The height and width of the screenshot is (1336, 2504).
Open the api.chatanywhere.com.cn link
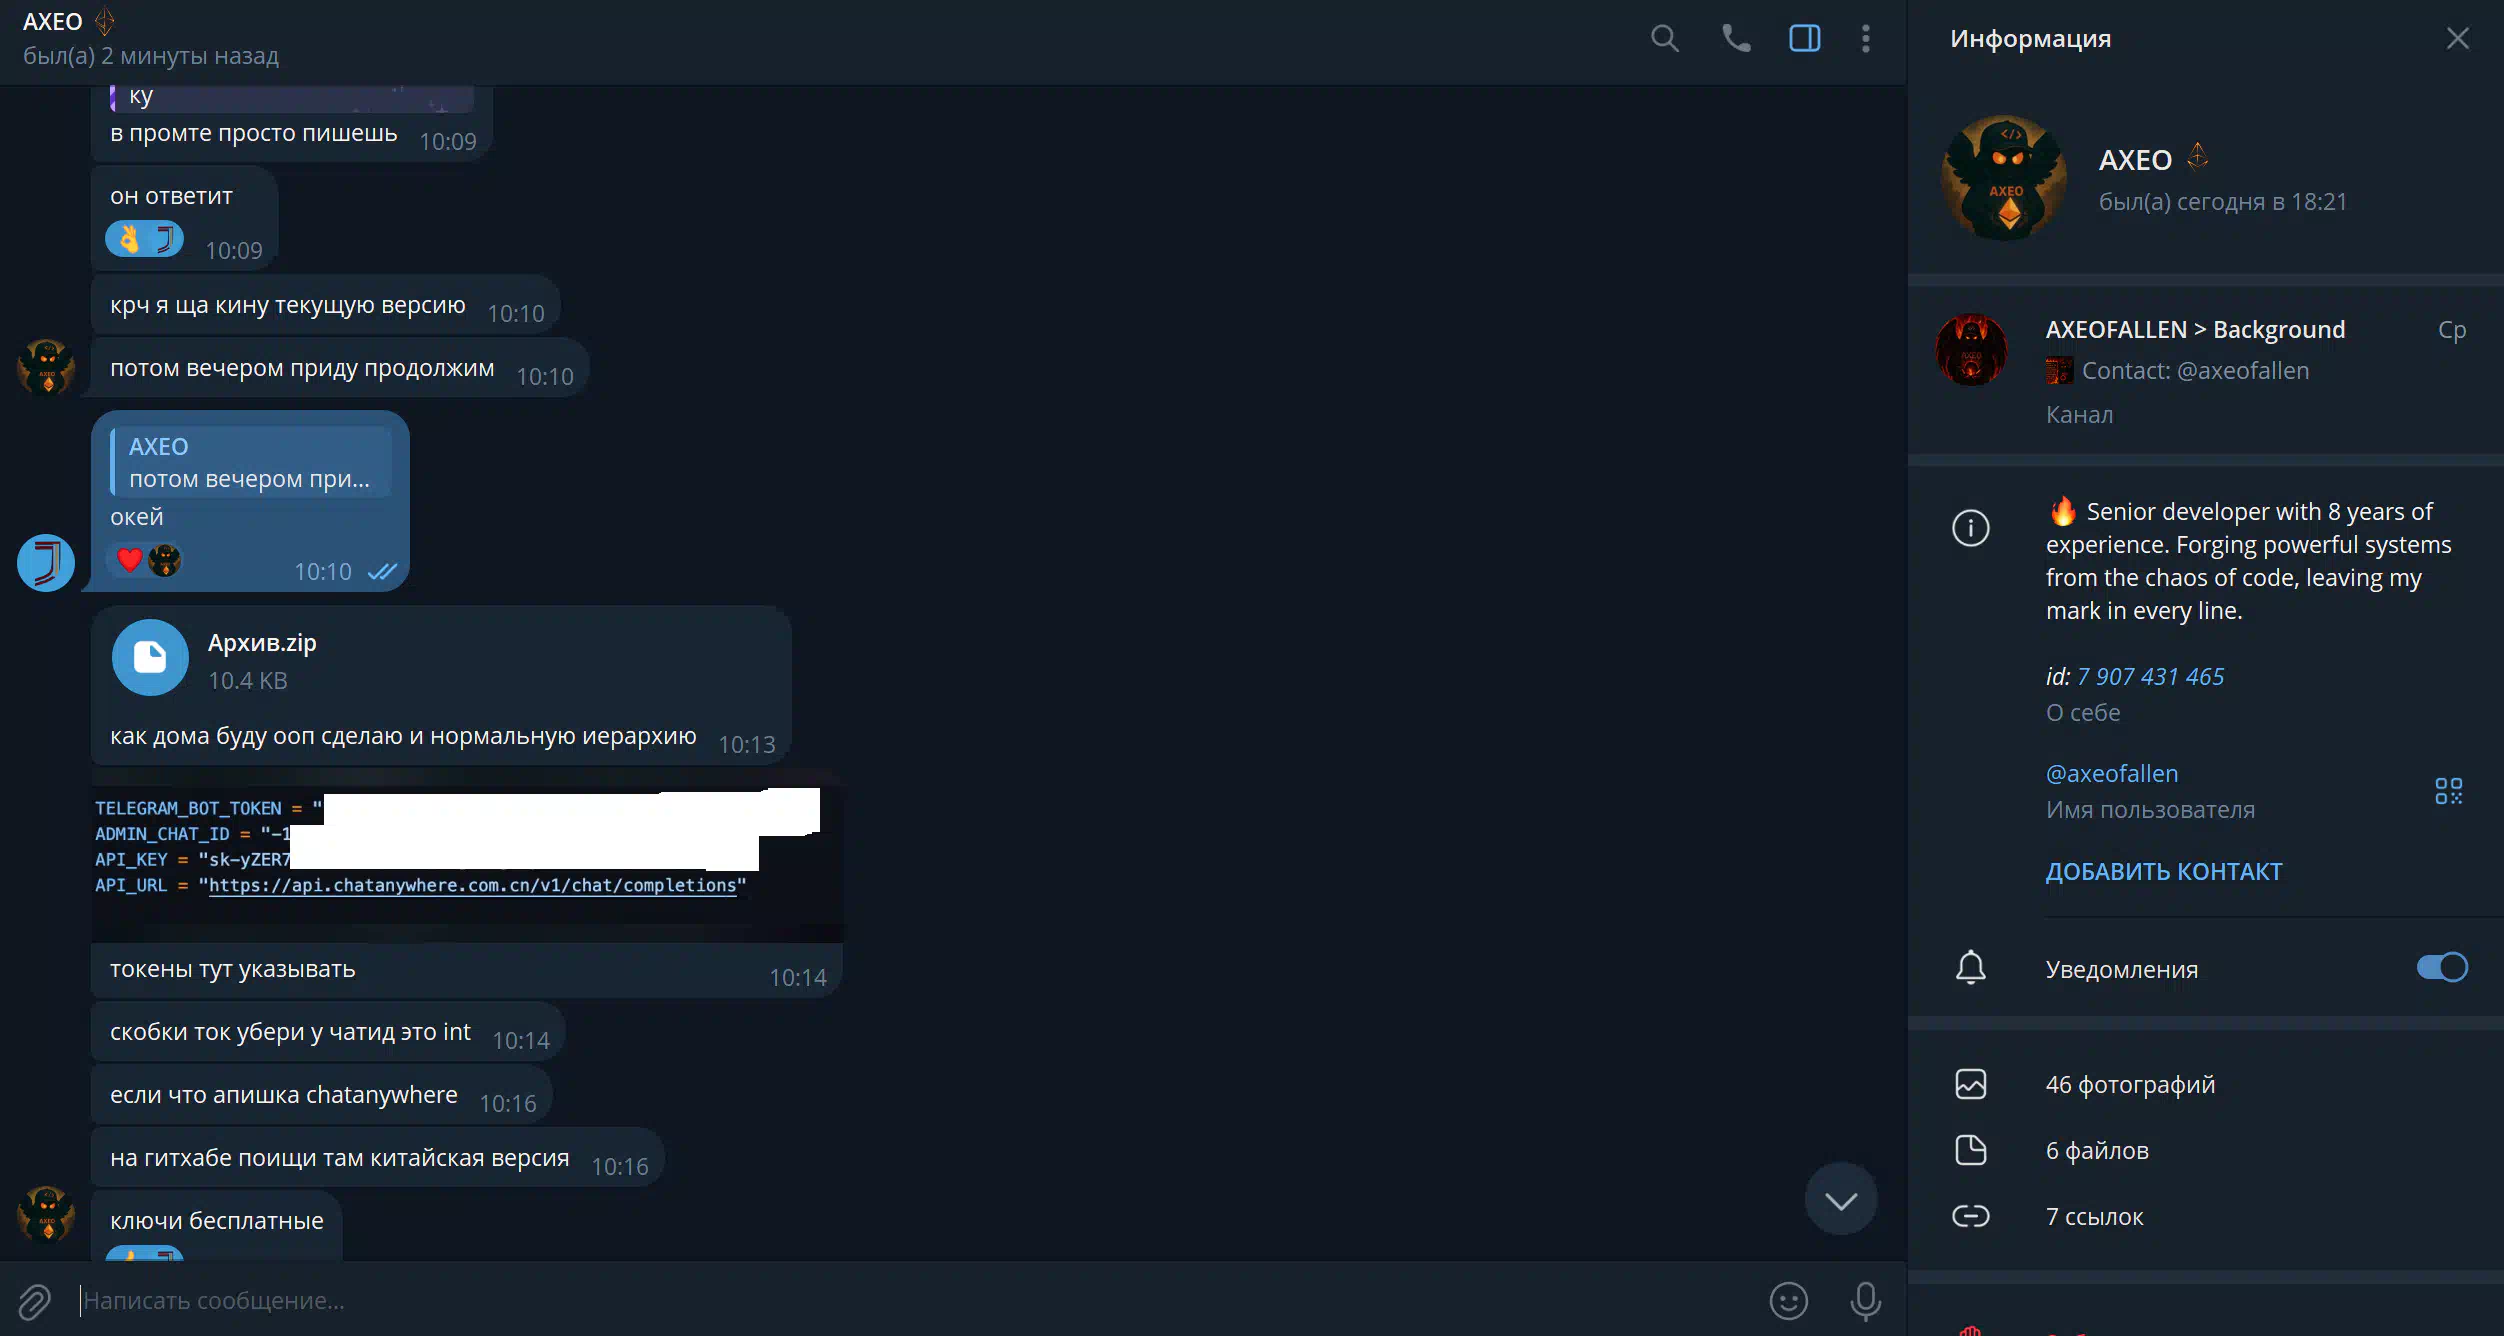pos(473,885)
